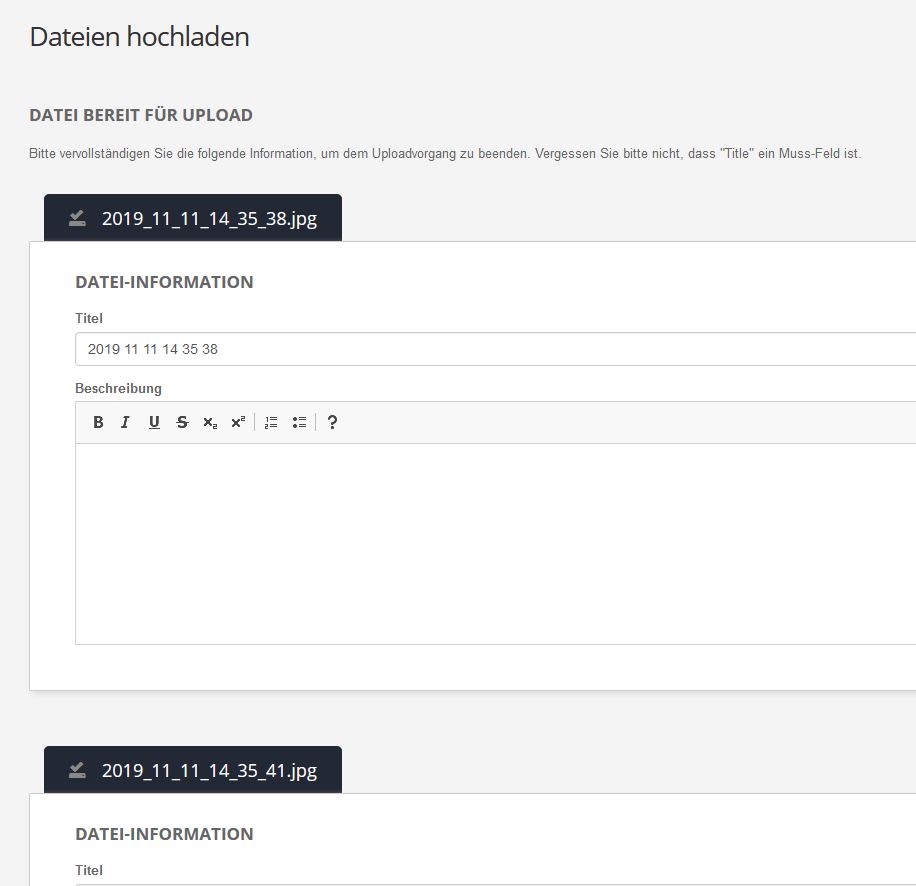The height and width of the screenshot is (886, 916).
Task: Click DATEI-INFORMATION heading of second file
Action: pos(164,834)
